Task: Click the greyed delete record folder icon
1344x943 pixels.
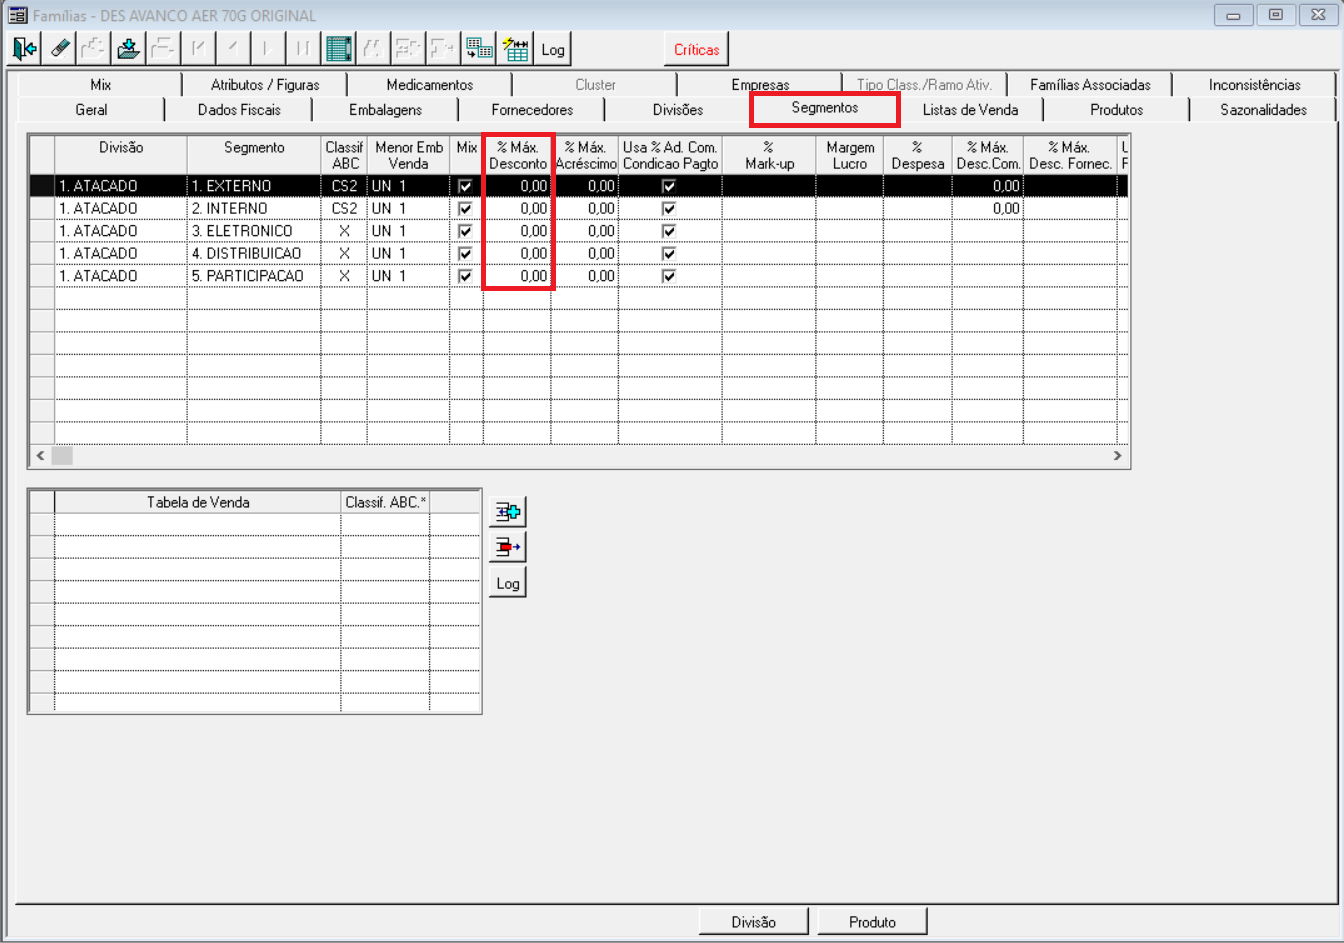Action: [x=162, y=48]
